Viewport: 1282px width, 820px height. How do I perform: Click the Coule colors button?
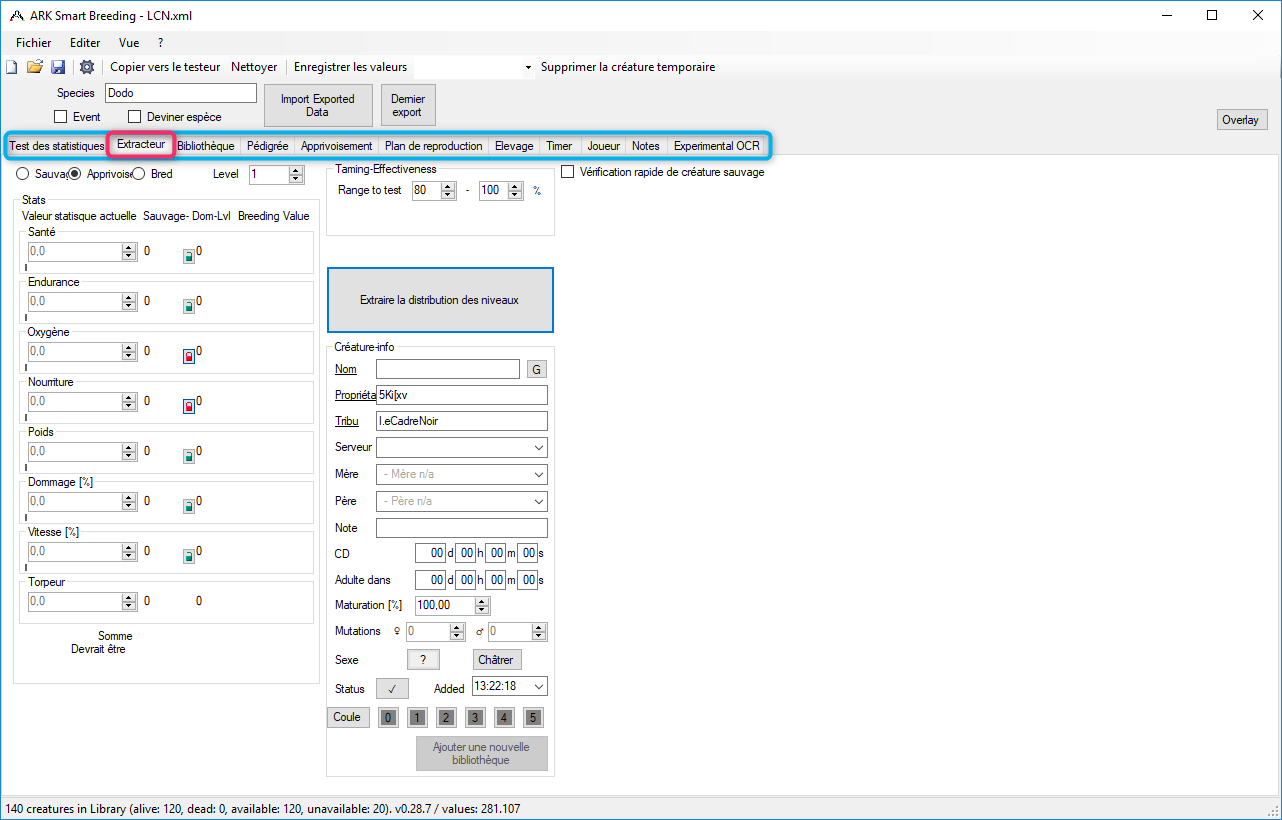point(348,717)
